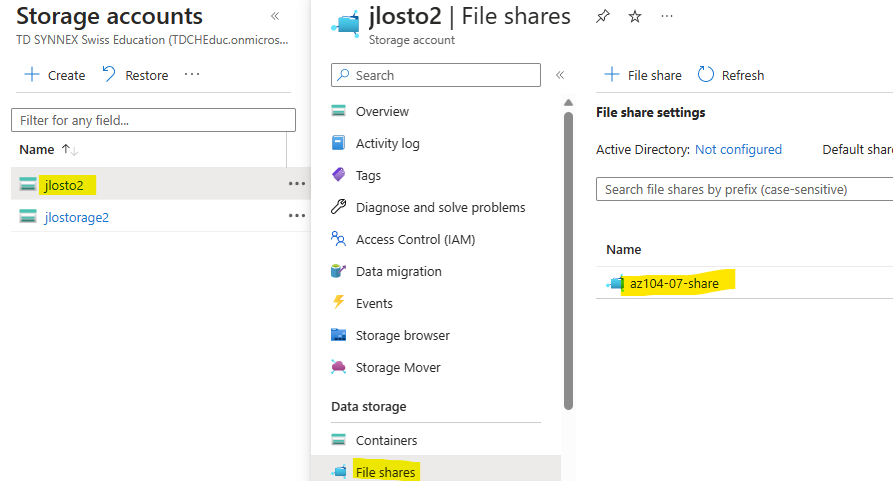Viewport: 893px width, 483px height.
Task: Open the Storage Mover menu item
Action: [x=398, y=367]
